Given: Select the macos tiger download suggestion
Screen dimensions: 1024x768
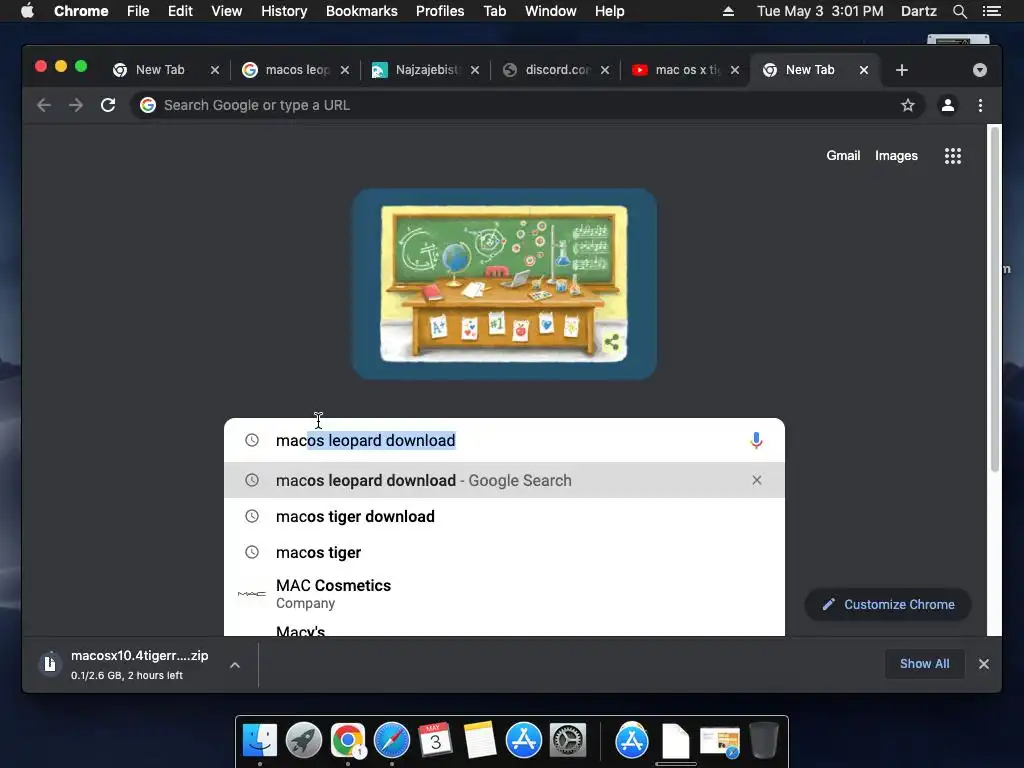Looking at the screenshot, I should point(504,516).
